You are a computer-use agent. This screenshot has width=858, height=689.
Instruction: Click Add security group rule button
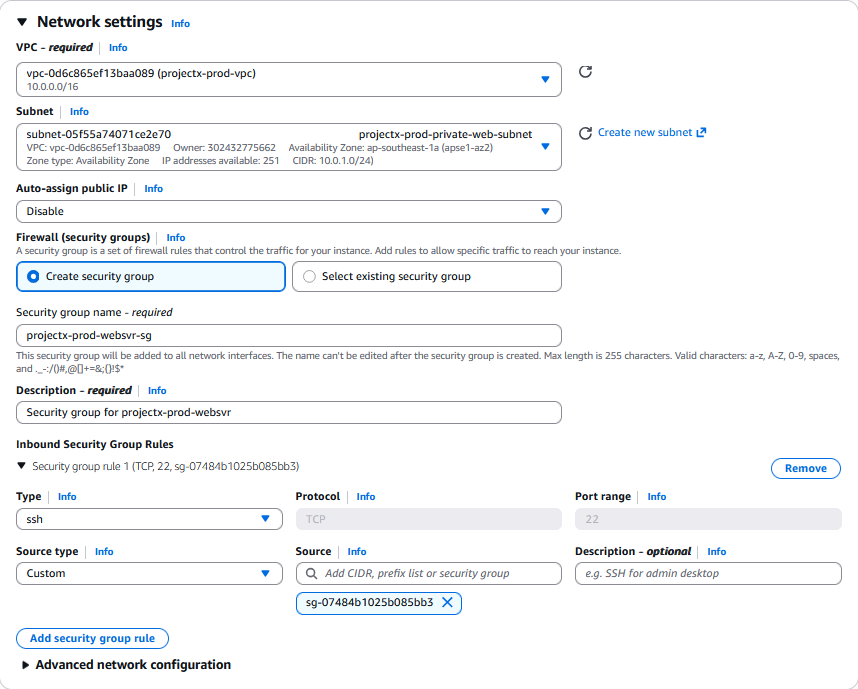[x=92, y=638]
